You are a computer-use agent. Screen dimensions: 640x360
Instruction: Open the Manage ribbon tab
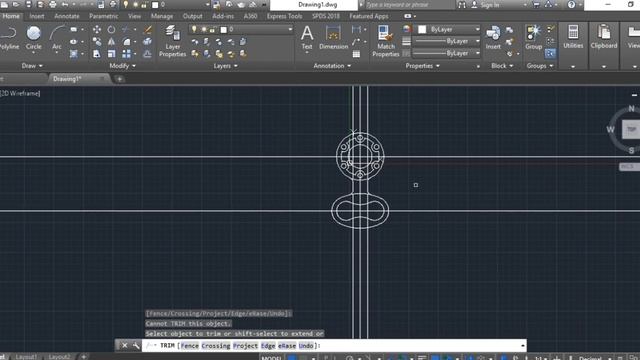(162, 16)
